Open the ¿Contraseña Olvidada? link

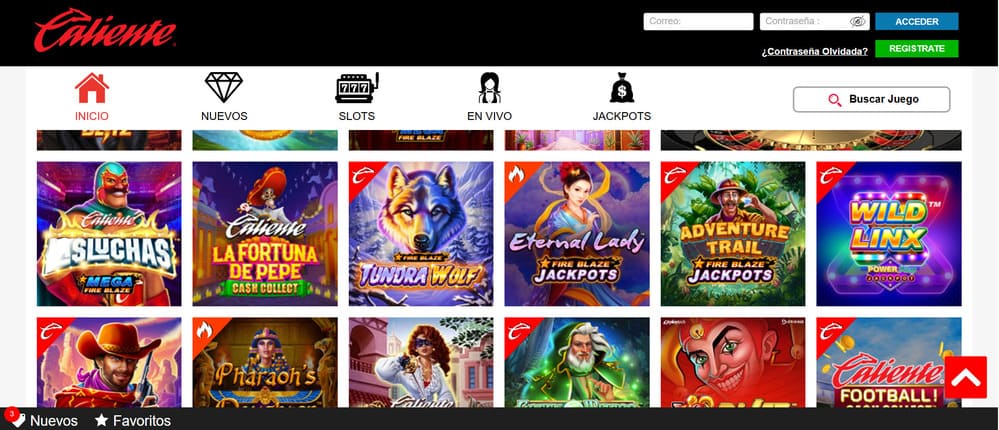[814, 52]
